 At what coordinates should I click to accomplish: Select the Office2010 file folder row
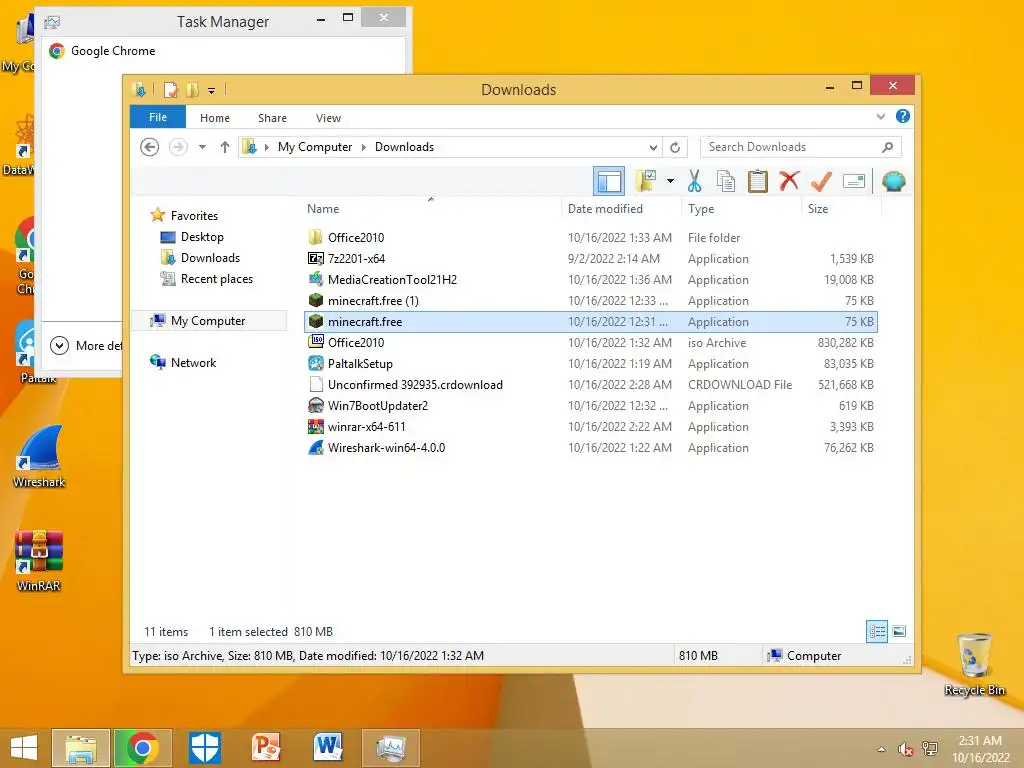[590, 238]
